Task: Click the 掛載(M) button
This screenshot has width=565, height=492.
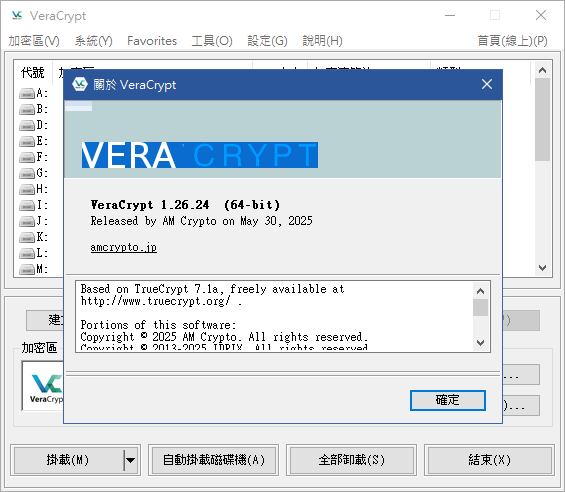Action: (68, 460)
